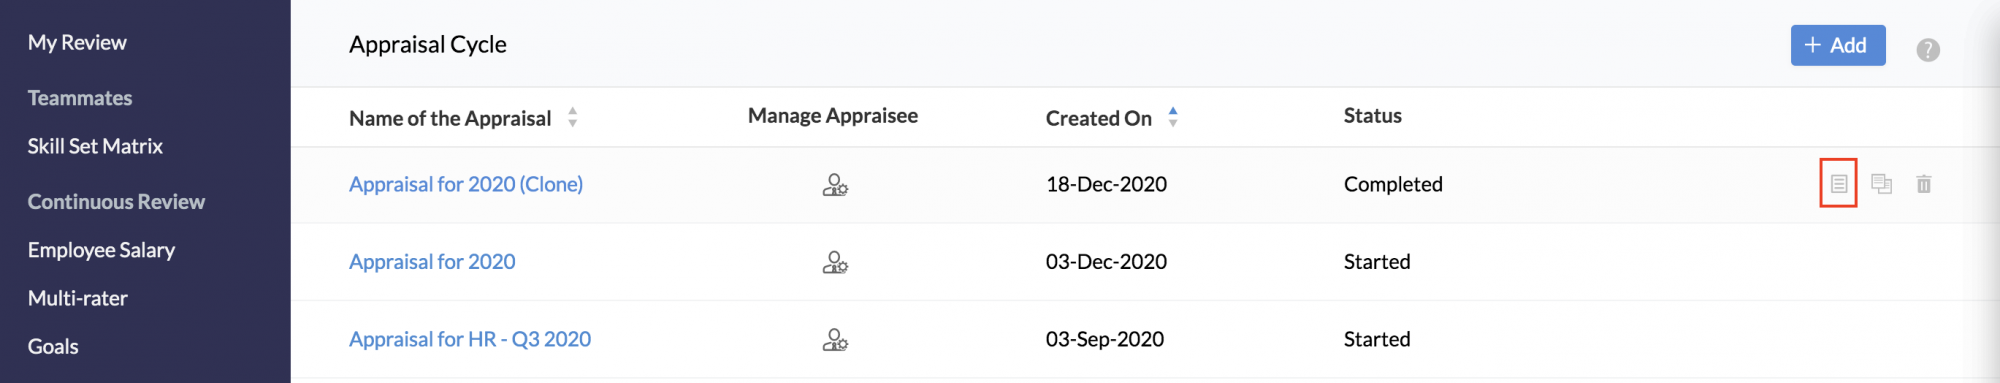The width and height of the screenshot is (2000, 383).
Task: Select Continuous Review in sidebar
Action: click(x=116, y=202)
